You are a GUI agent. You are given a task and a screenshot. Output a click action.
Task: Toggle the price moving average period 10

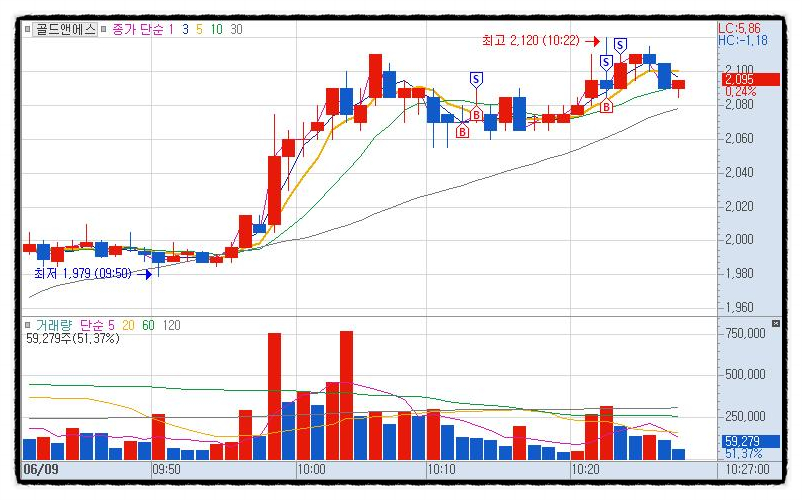pos(217,29)
